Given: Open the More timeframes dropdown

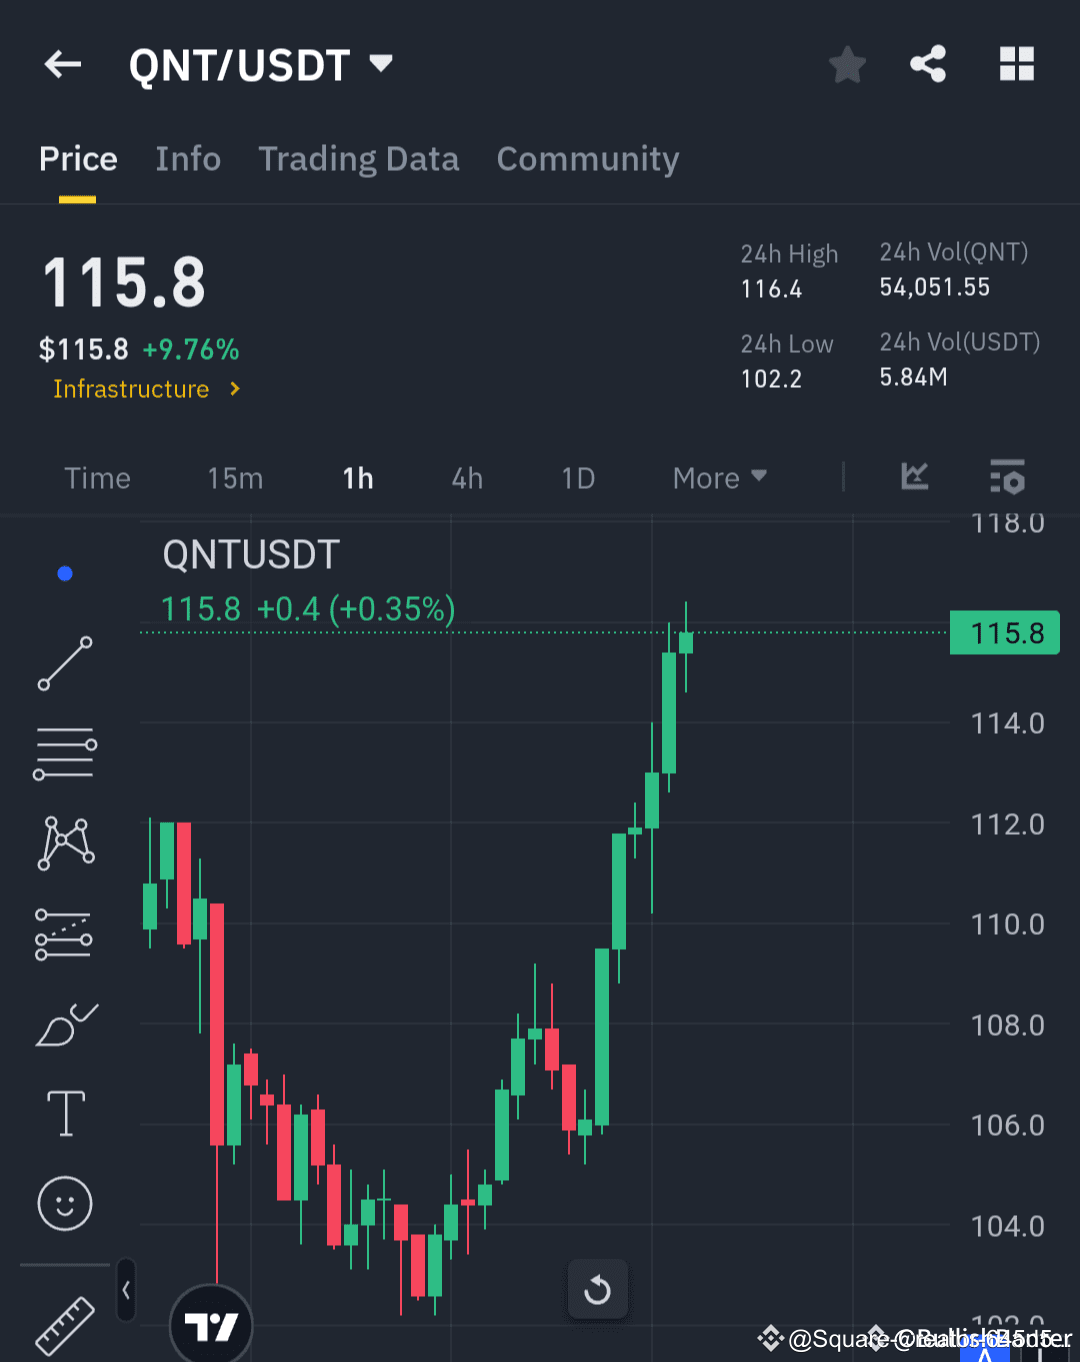Looking at the screenshot, I should (718, 478).
